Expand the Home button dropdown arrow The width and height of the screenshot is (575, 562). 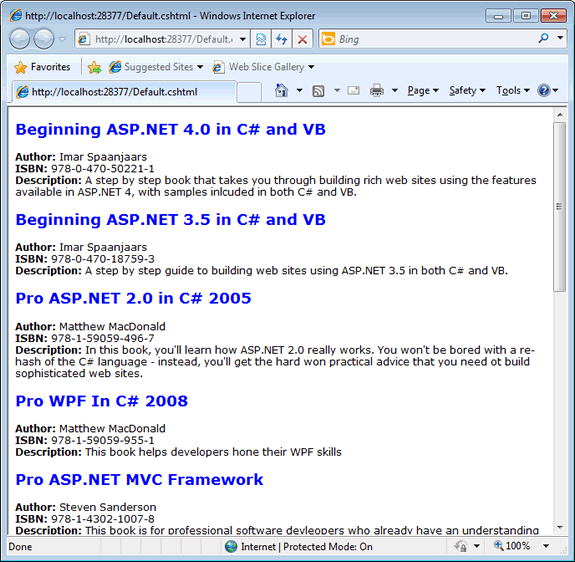[x=299, y=90]
